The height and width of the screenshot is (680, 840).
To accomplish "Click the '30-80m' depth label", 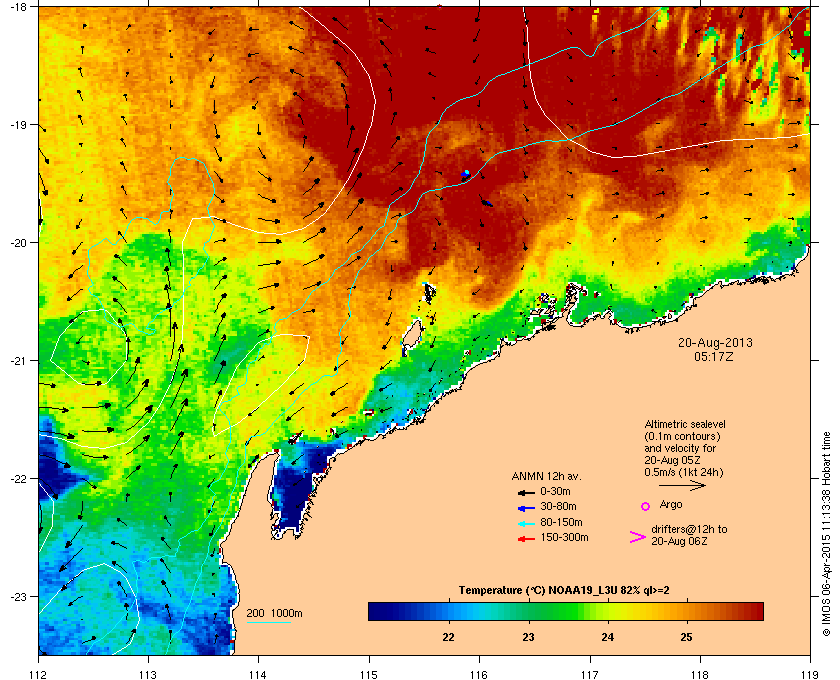I will pos(558,506).
